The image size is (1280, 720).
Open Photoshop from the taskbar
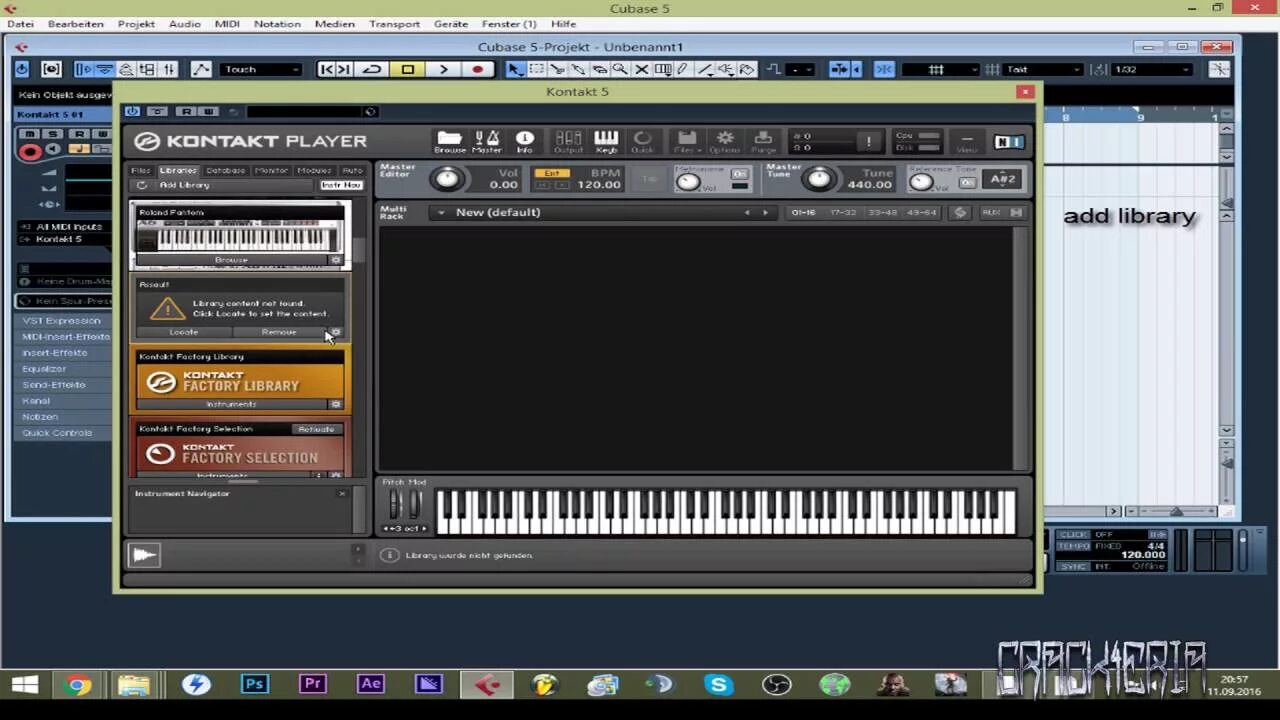(x=254, y=685)
